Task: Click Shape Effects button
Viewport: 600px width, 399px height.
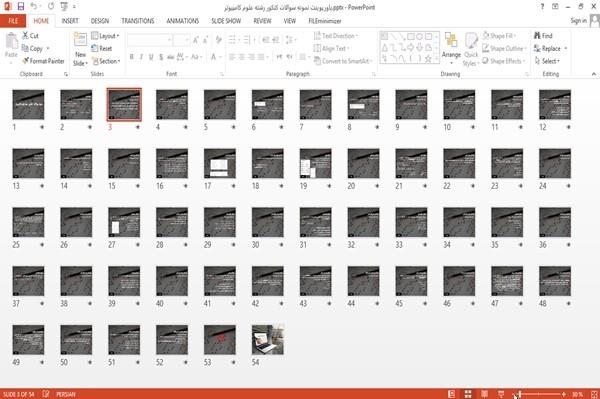Action: pyautogui.click(x=504, y=61)
